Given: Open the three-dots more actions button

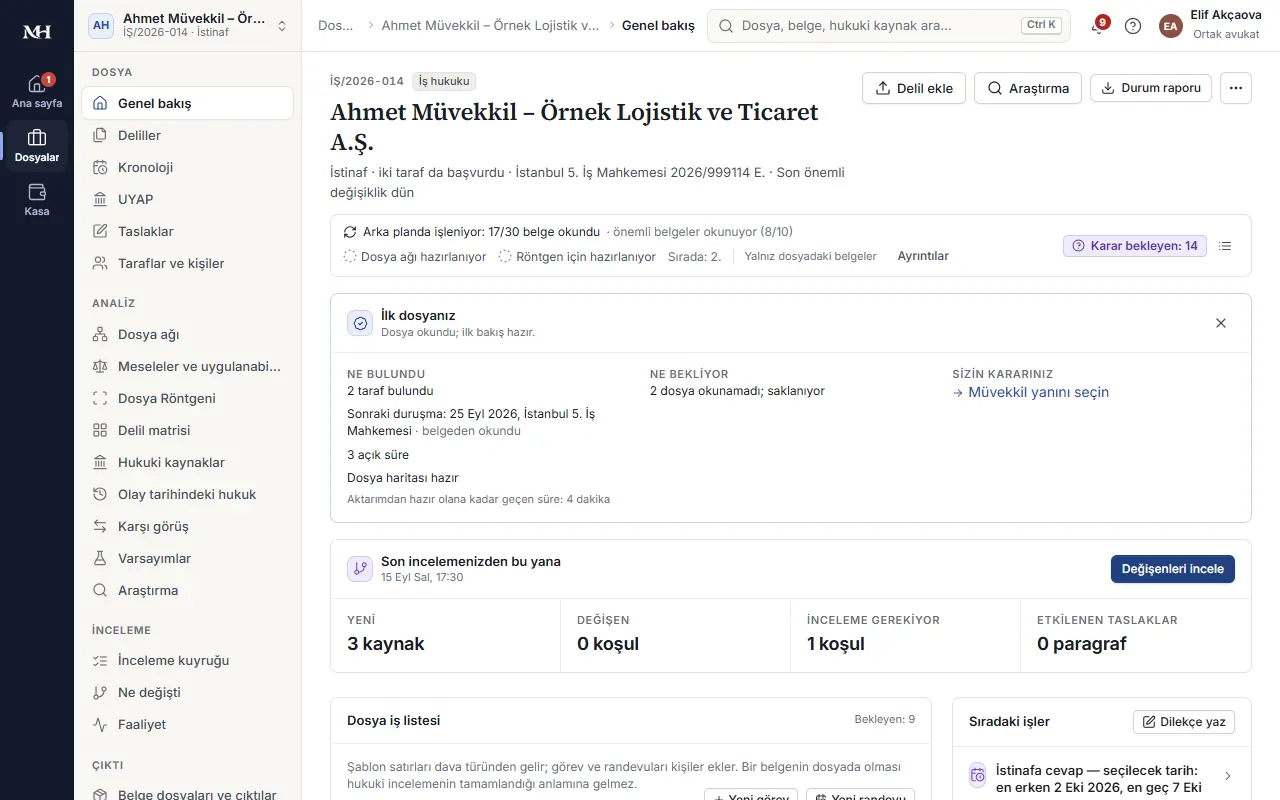Looking at the screenshot, I should pyautogui.click(x=1236, y=88).
